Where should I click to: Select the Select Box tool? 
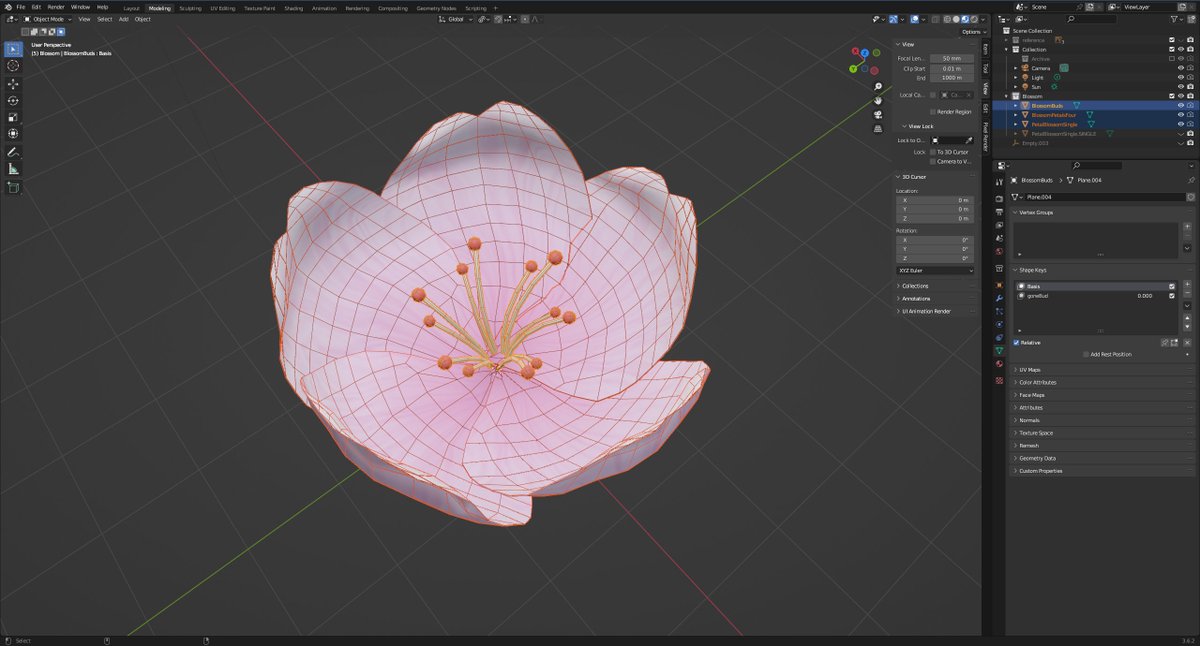[13, 49]
